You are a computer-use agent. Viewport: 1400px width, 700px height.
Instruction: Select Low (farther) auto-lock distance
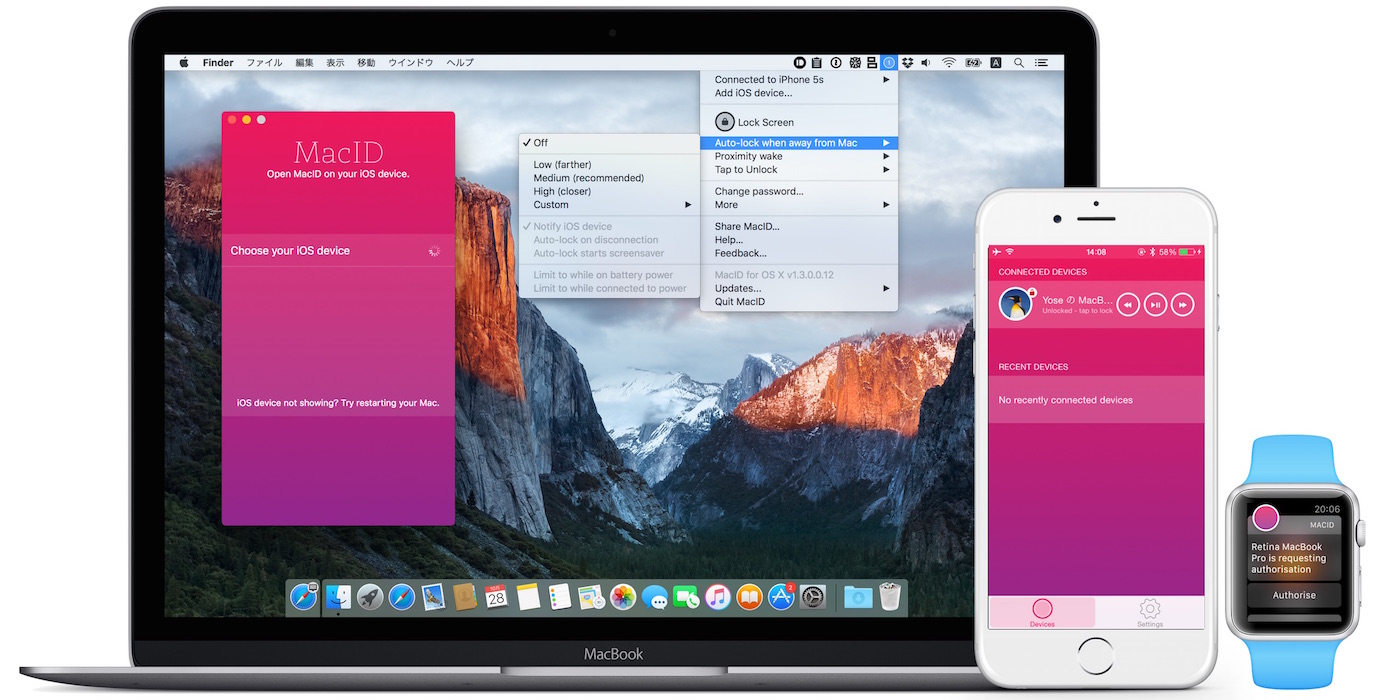click(609, 165)
